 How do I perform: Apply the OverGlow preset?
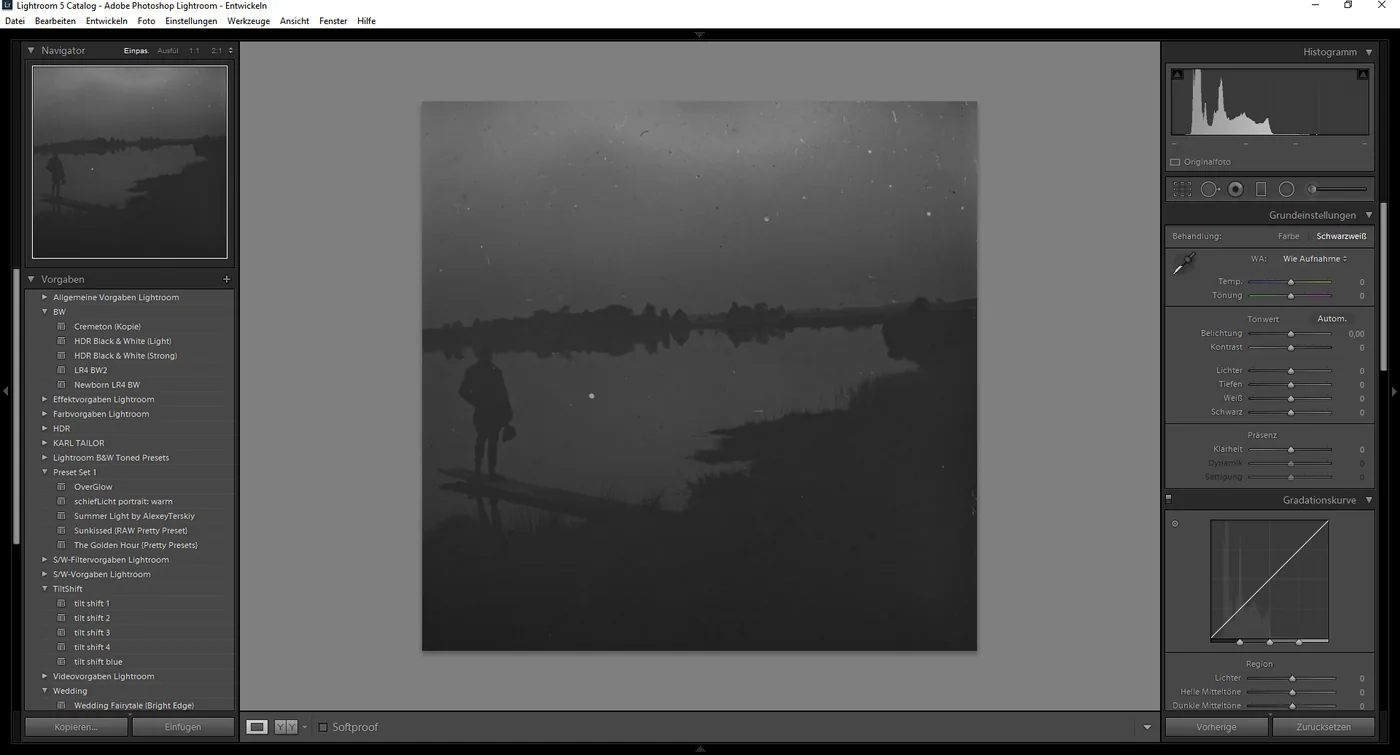click(x=93, y=487)
